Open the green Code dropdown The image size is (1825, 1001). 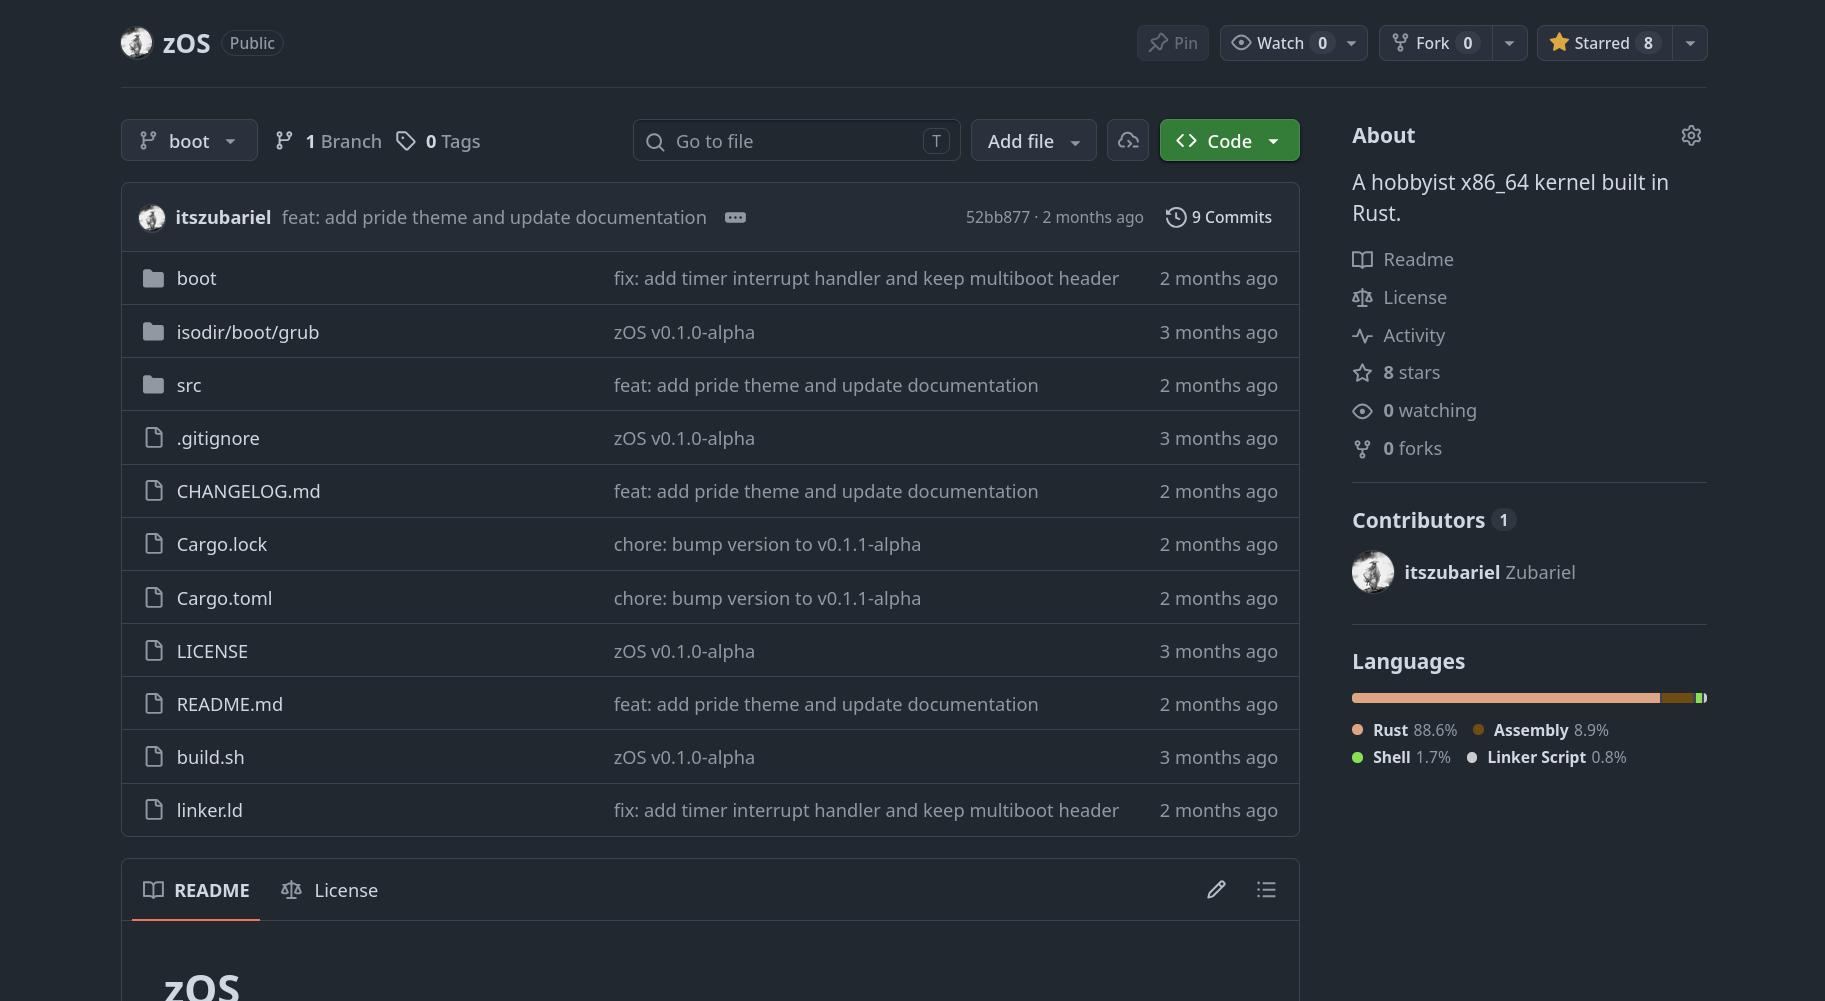1230,141
